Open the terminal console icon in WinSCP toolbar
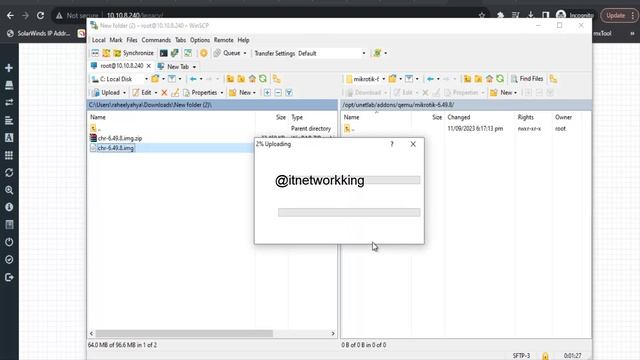 (x=164, y=53)
